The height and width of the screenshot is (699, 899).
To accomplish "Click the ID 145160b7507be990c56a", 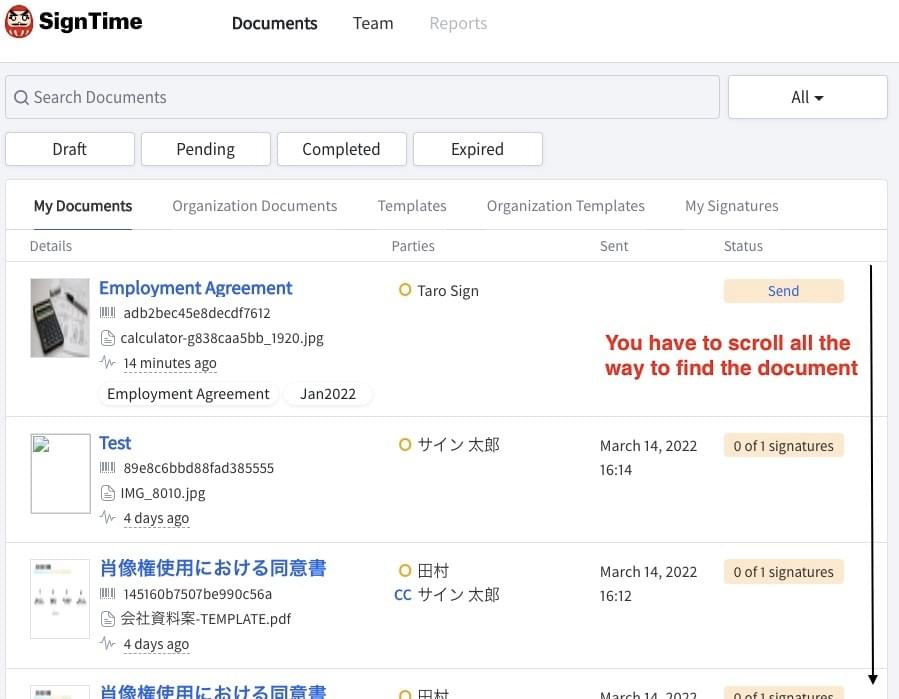I will (x=197, y=594).
